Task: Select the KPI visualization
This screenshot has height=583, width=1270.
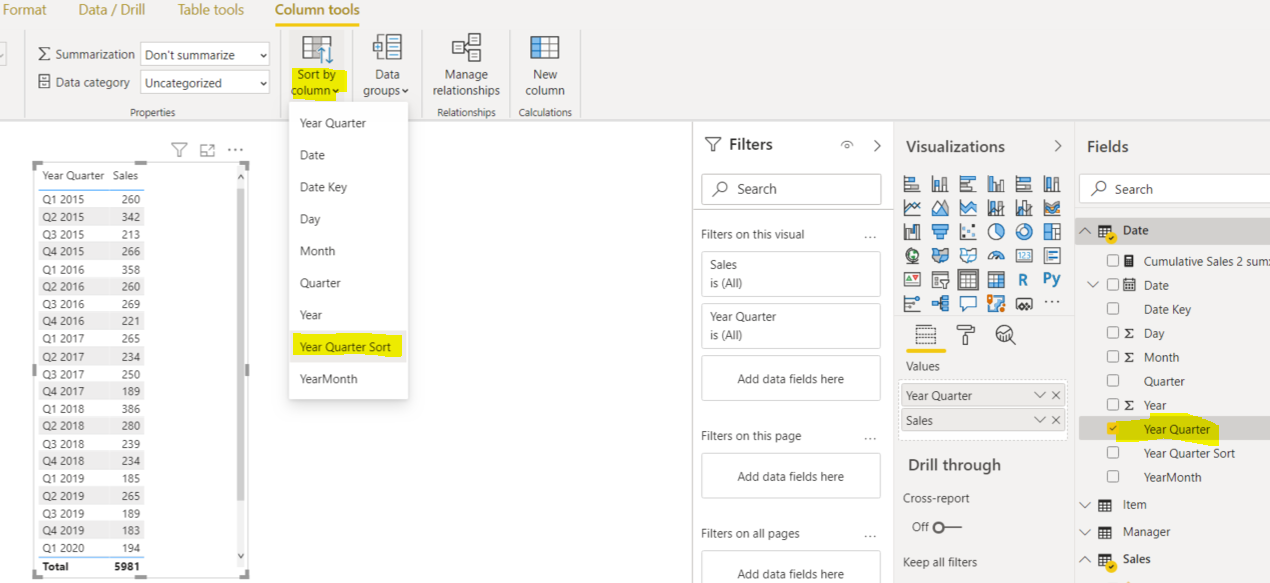Action: pyautogui.click(x=912, y=280)
